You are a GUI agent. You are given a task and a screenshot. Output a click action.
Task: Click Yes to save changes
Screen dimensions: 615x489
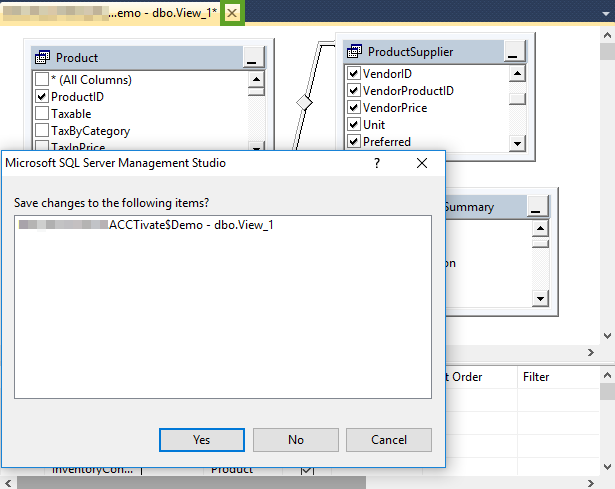pos(202,440)
